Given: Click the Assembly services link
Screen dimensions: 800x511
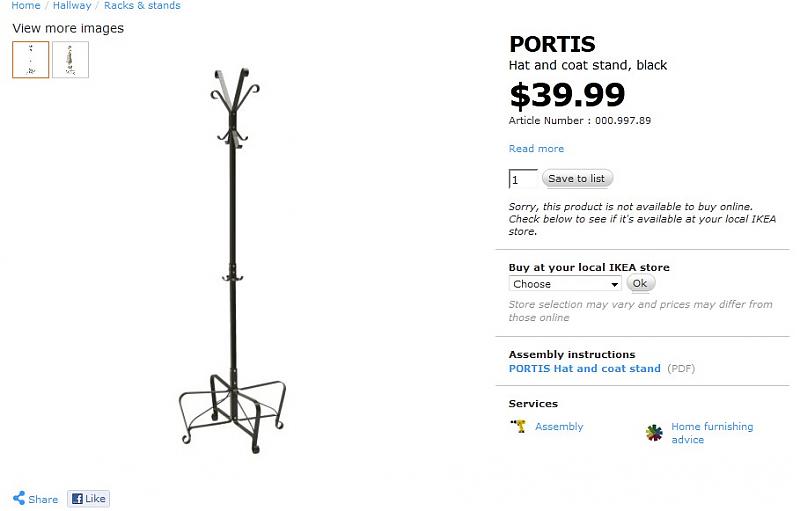Looking at the screenshot, I should pyautogui.click(x=559, y=427).
